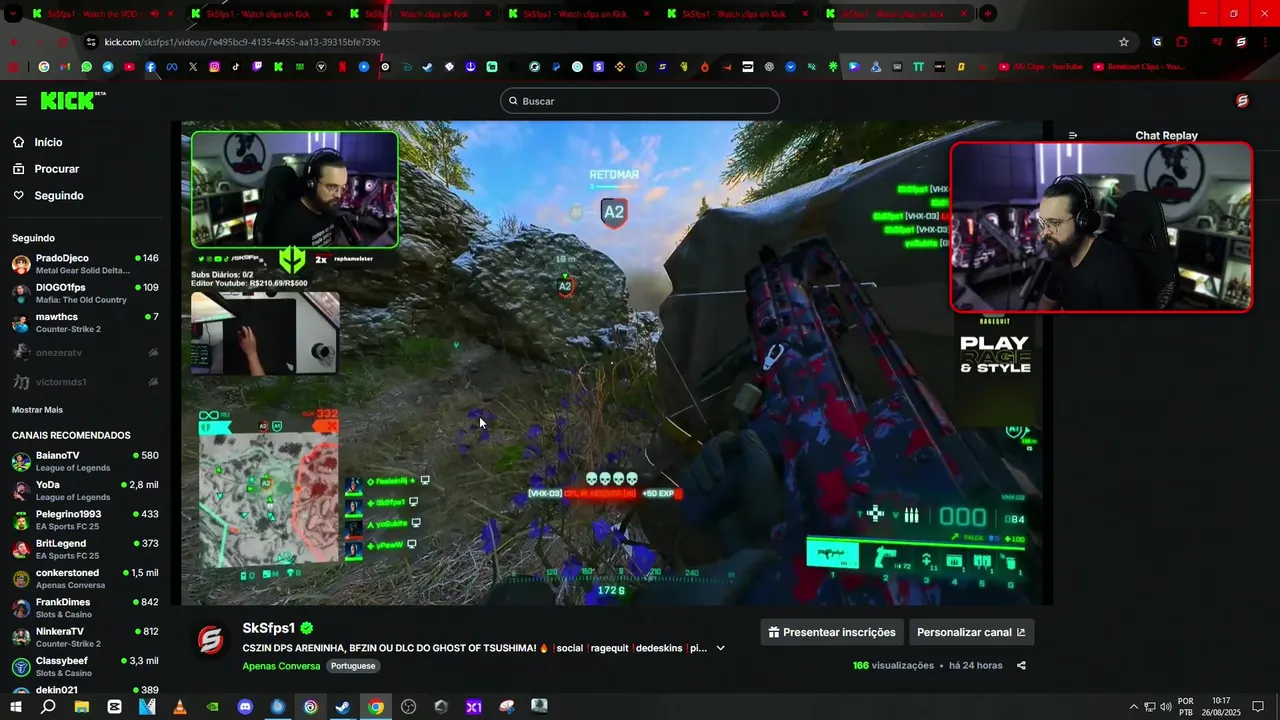Open Telegram bookmark in bookmarks bar
Screen dimensions: 1280x720
click(108, 67)
